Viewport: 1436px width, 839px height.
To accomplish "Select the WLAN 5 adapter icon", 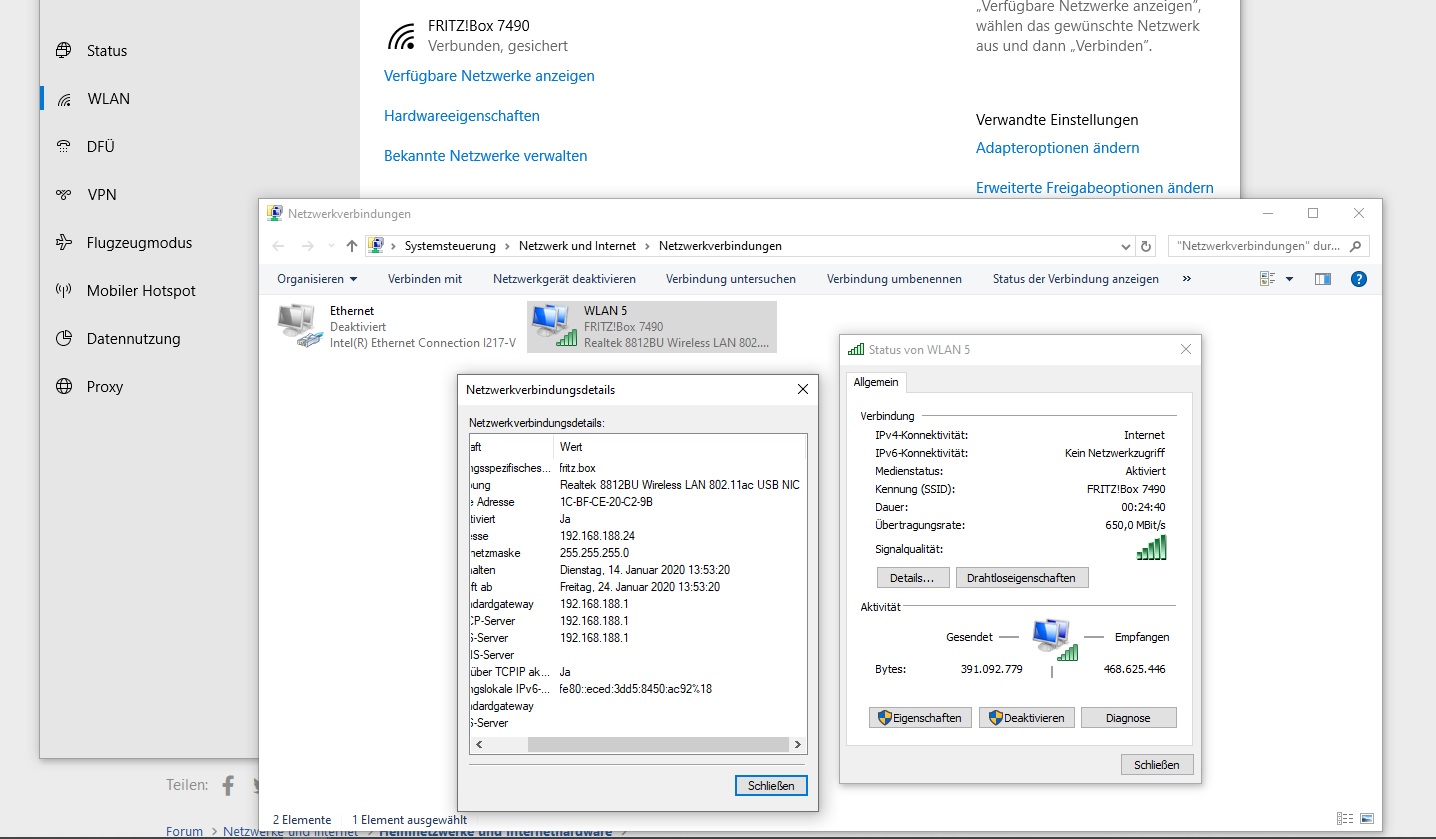I will click(553, 326).
